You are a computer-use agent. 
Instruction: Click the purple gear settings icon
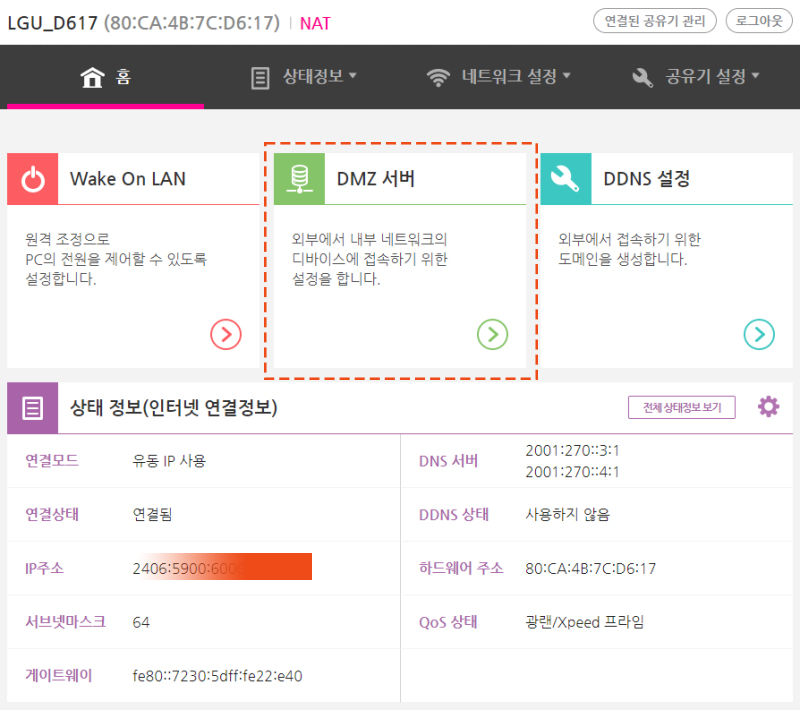[x=768, y=407]
